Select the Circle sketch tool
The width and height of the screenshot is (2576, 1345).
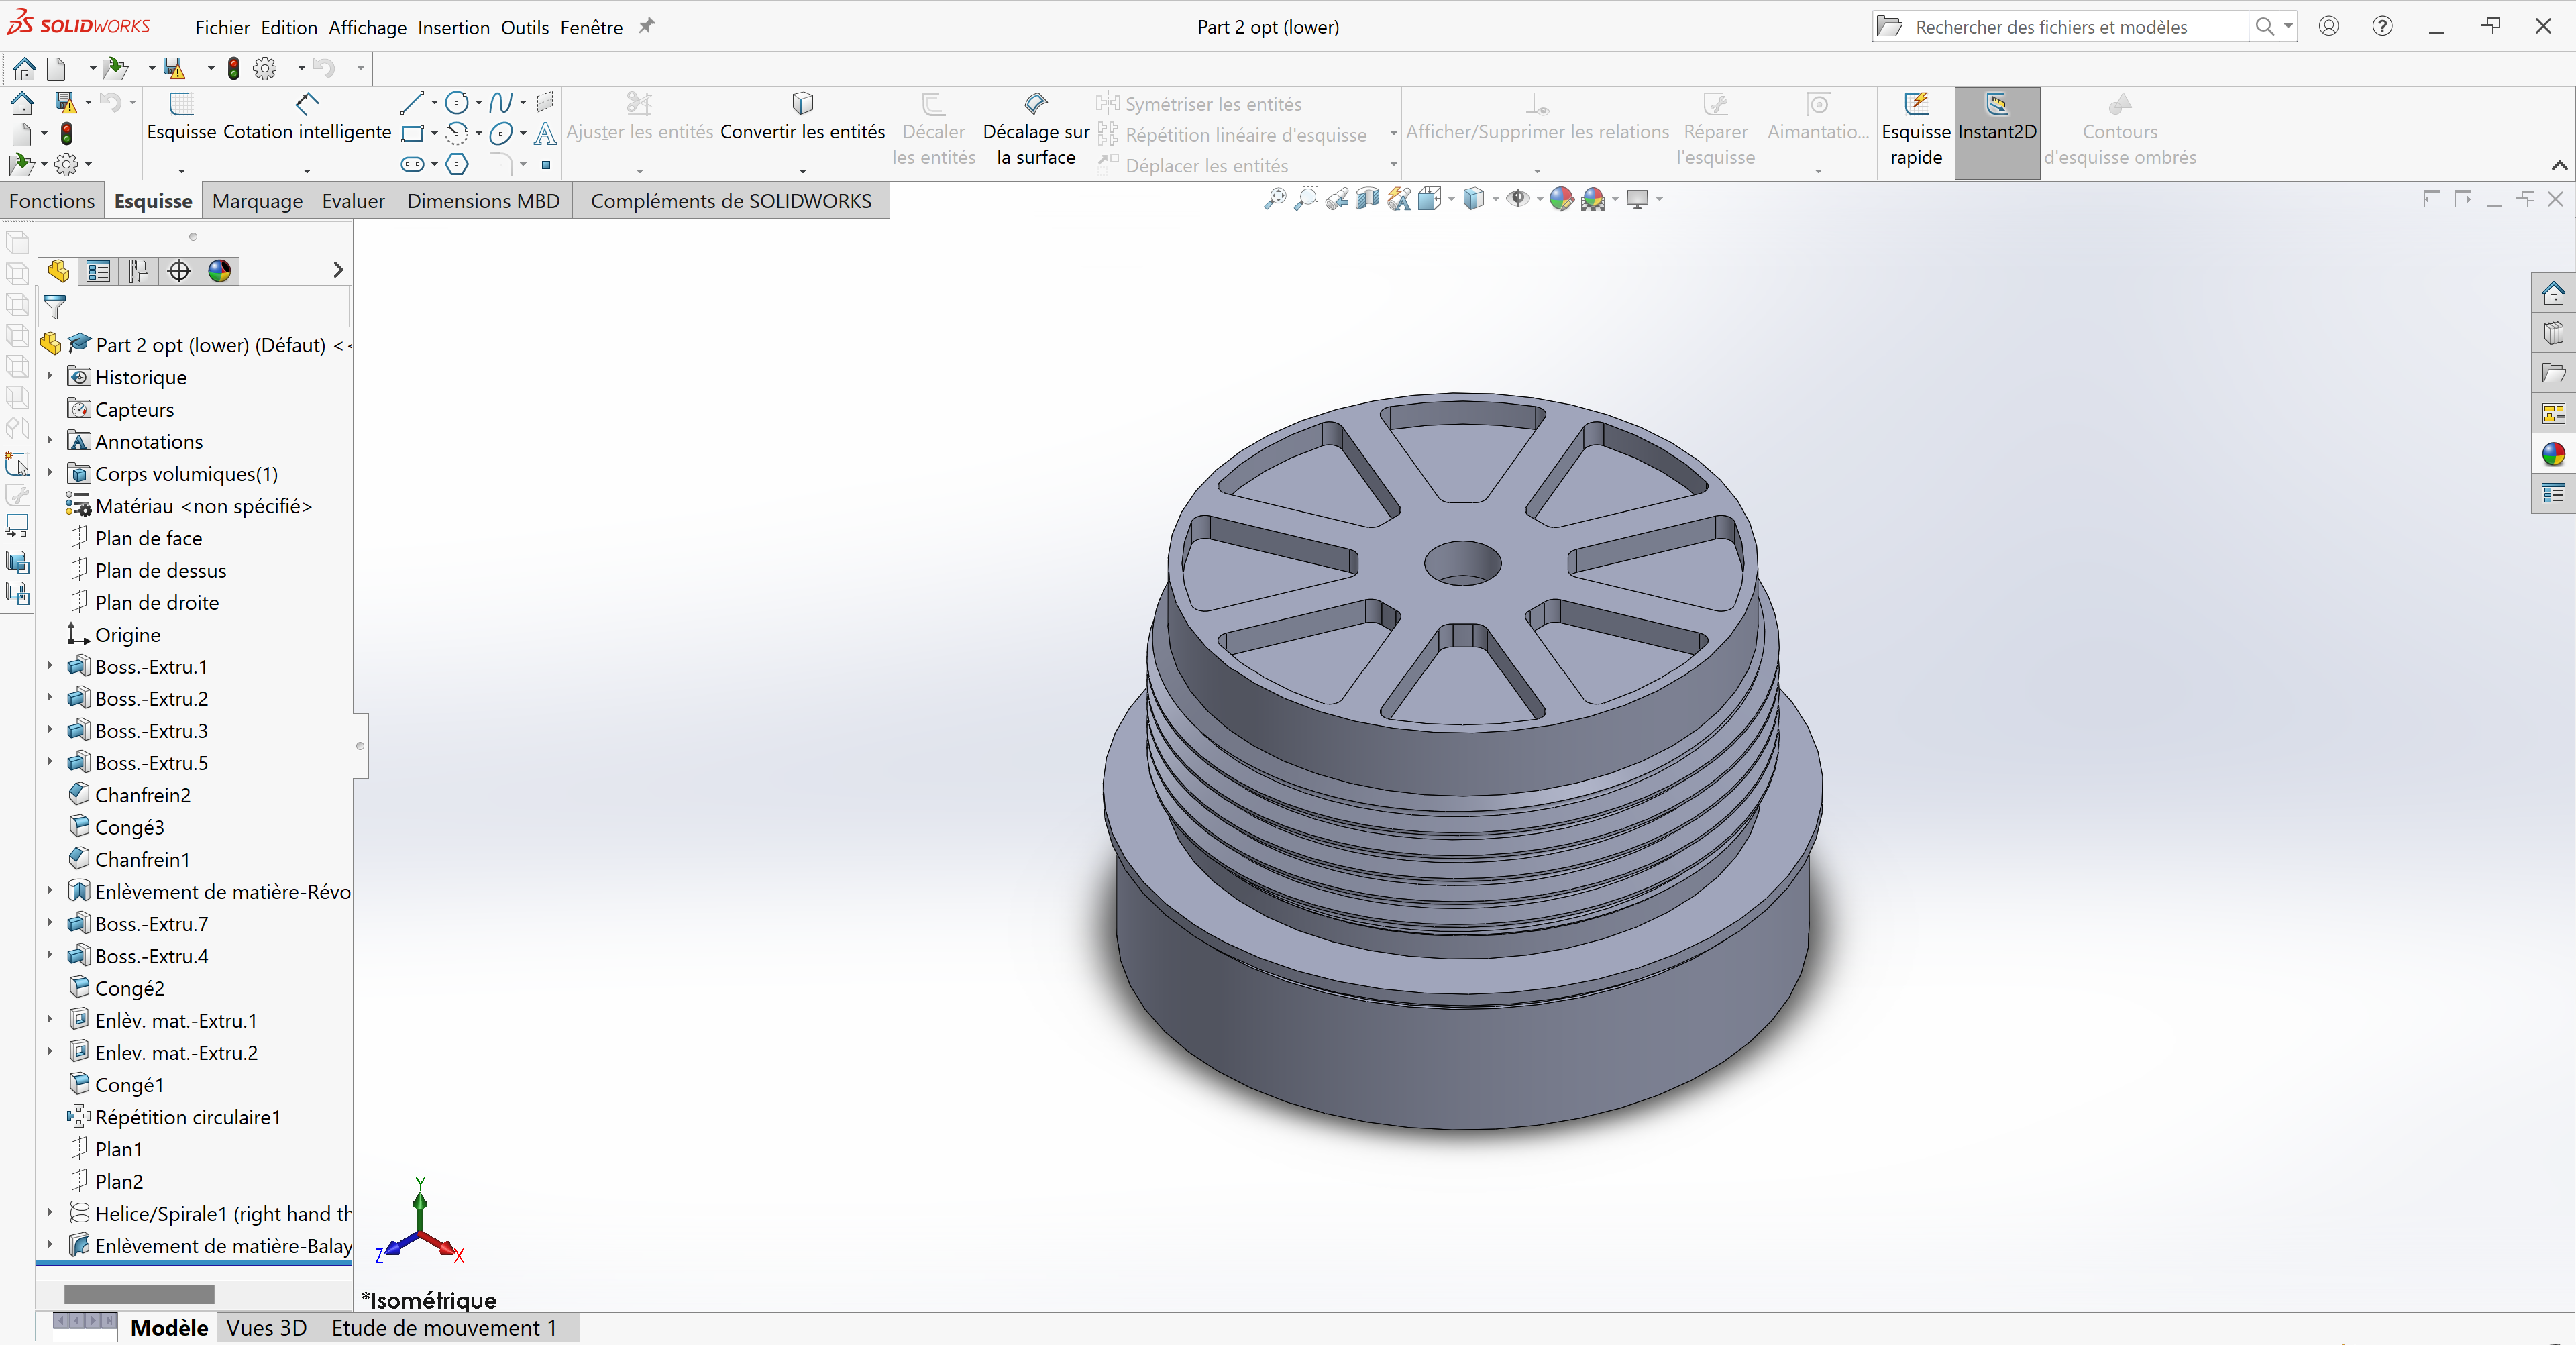(457, 102)
